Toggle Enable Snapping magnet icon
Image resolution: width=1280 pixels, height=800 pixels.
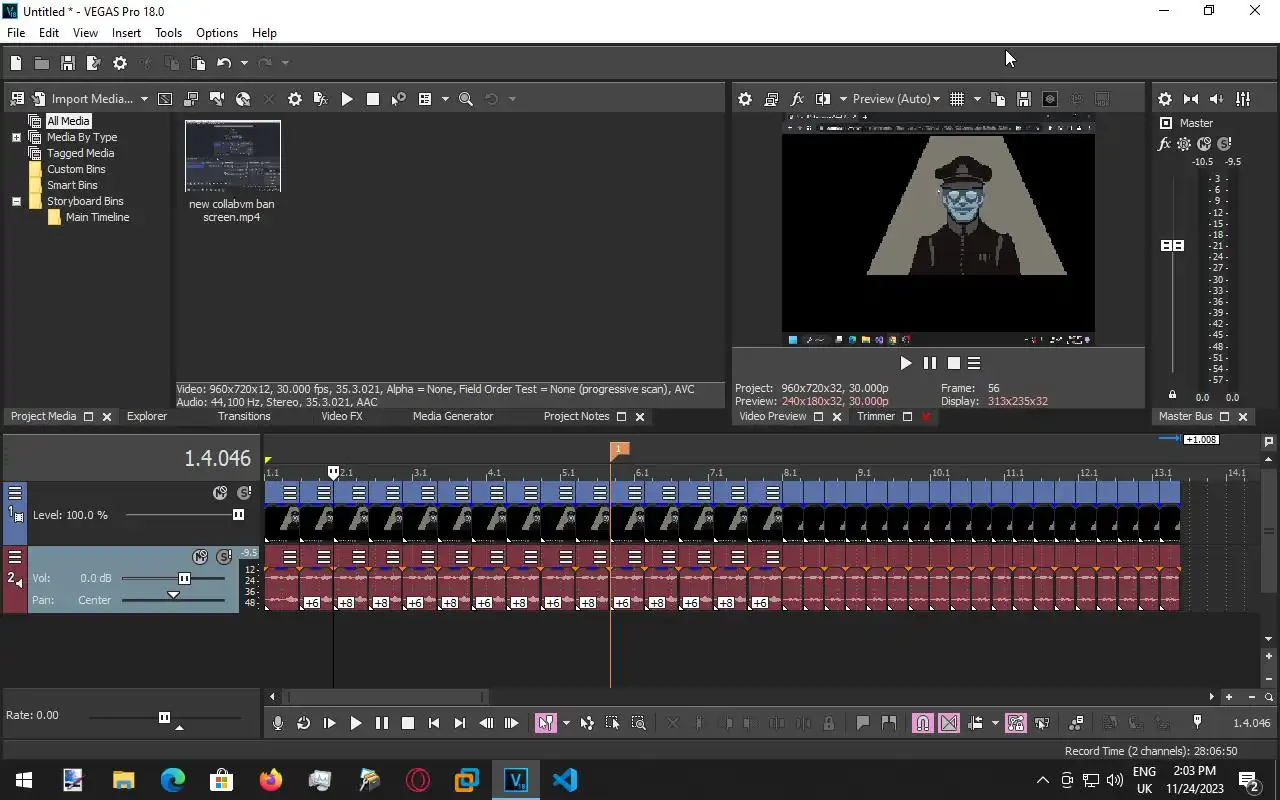[x=923, y=723]
